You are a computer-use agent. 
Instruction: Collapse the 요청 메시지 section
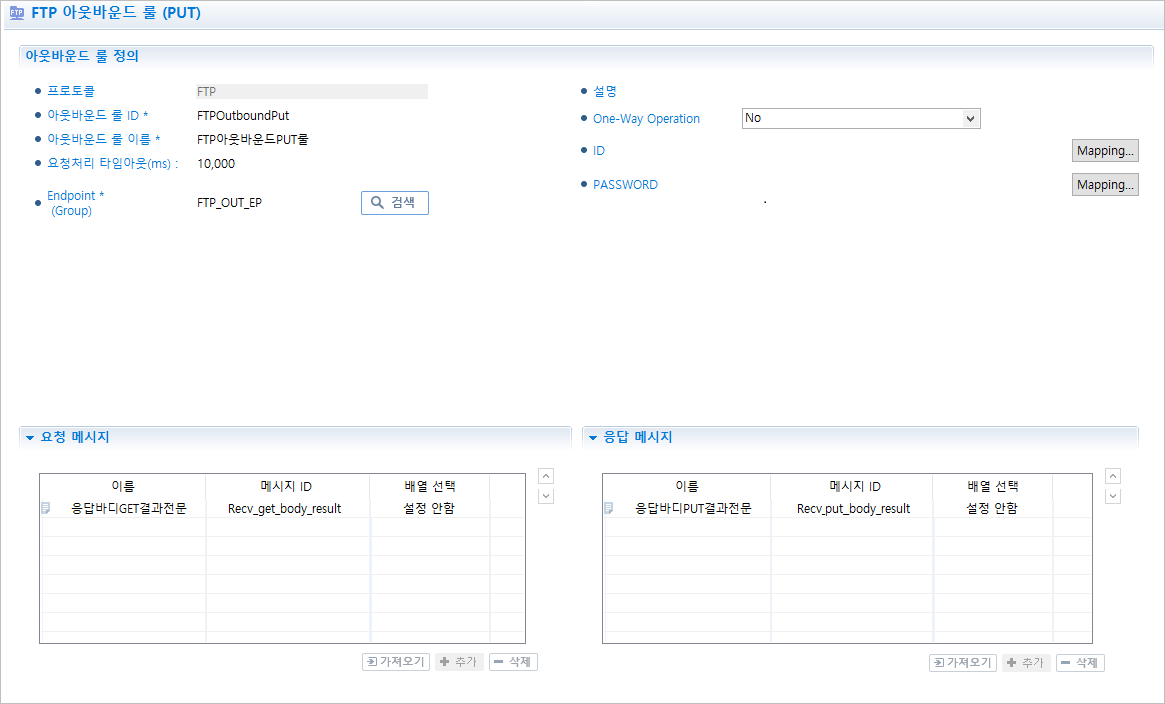pos(30,438)
